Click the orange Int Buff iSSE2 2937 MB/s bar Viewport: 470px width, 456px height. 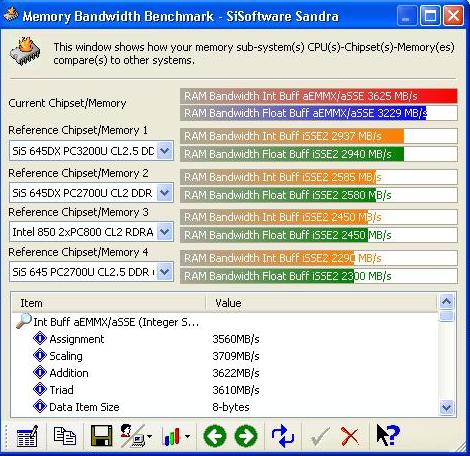[292, 136]
